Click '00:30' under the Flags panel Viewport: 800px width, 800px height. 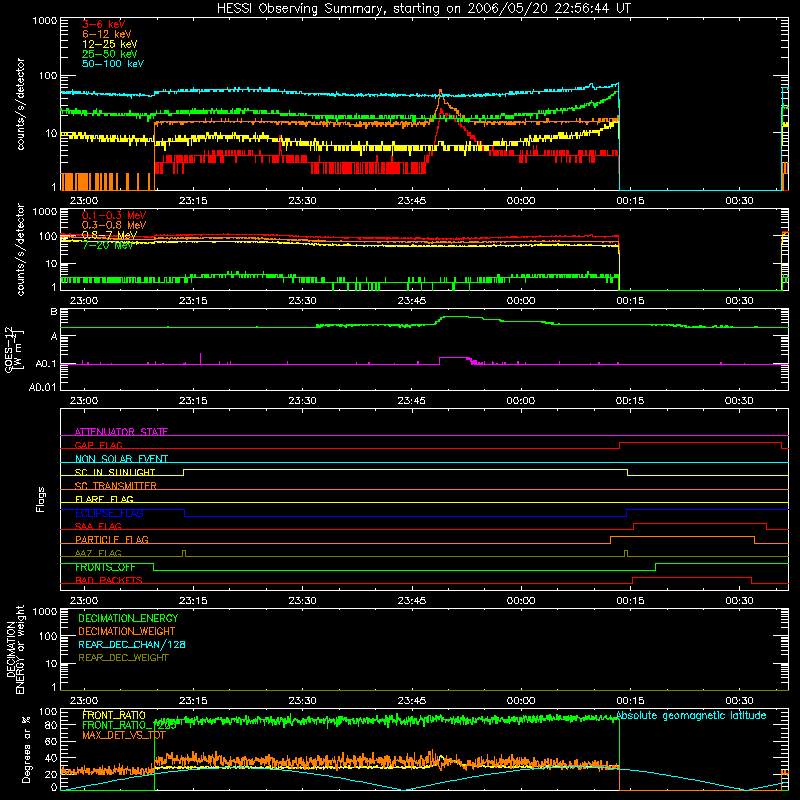tap(739, 601)
